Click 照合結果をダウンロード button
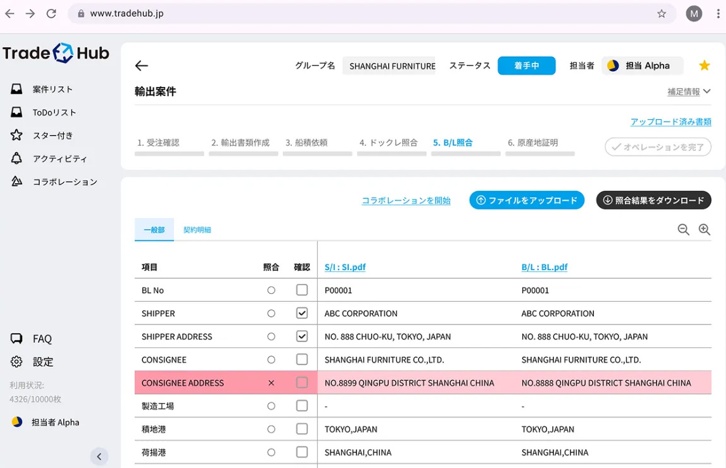Viewport: 726px width, 468px height. [x=653, y=200]
